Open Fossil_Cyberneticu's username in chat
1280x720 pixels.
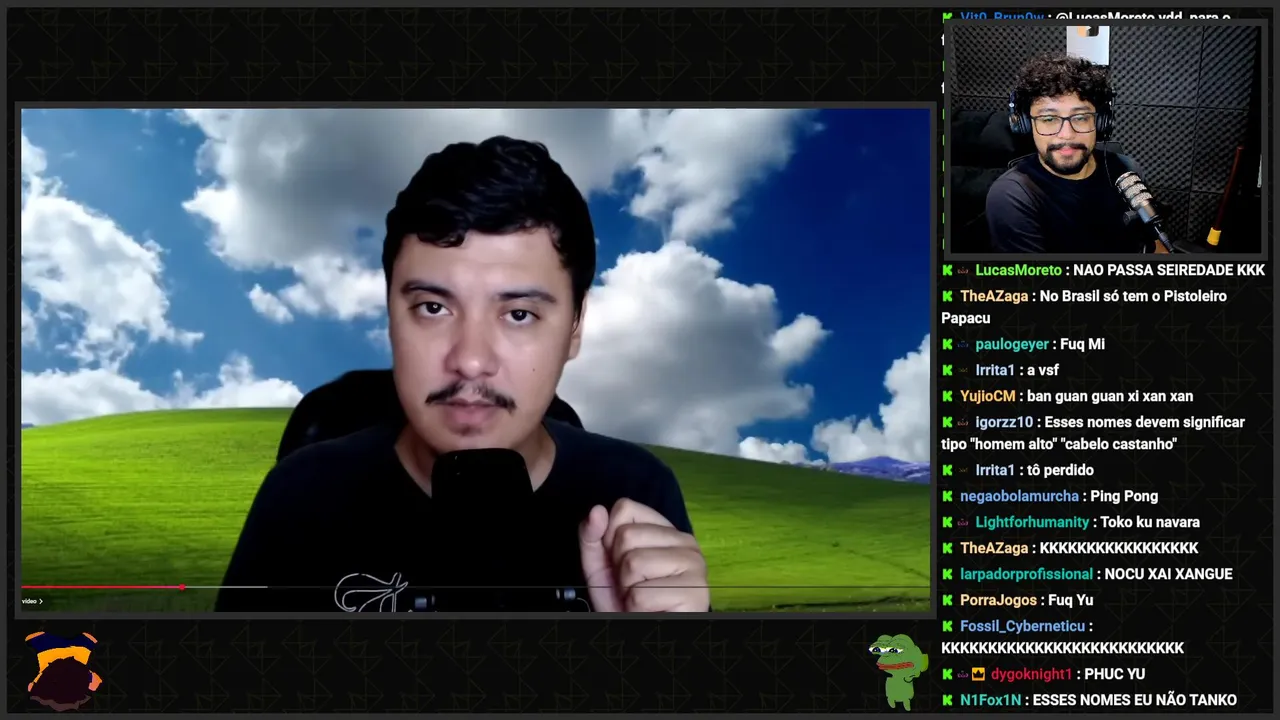pyautogui.click(x=1022, y=626)
